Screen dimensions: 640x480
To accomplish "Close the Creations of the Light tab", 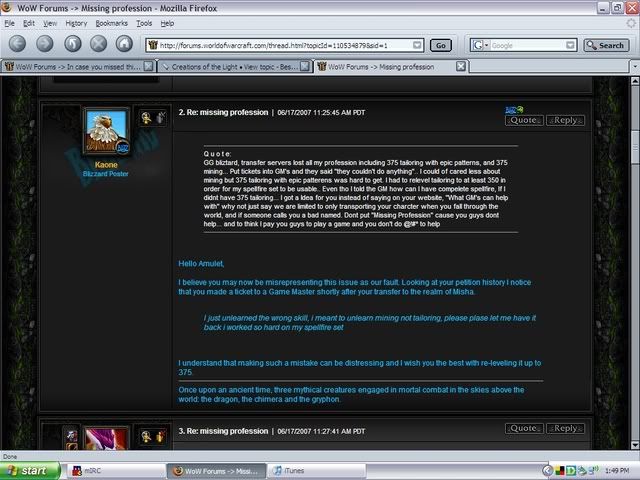I will pos(305,66).
